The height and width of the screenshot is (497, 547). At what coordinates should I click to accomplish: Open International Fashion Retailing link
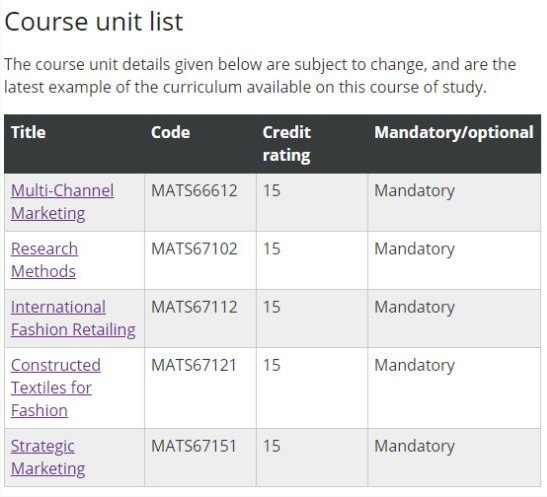73,318
